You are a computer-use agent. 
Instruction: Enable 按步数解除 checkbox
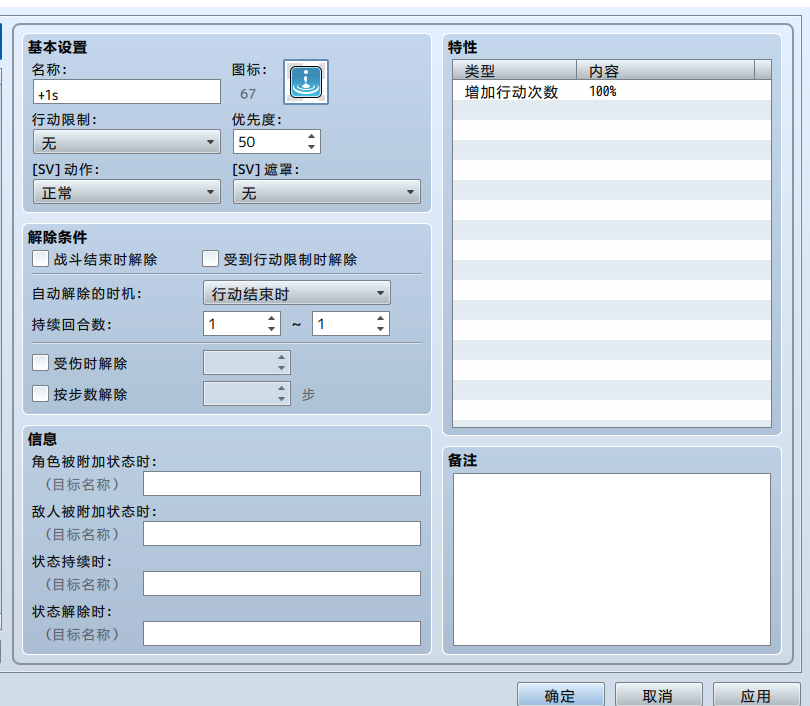40,394
